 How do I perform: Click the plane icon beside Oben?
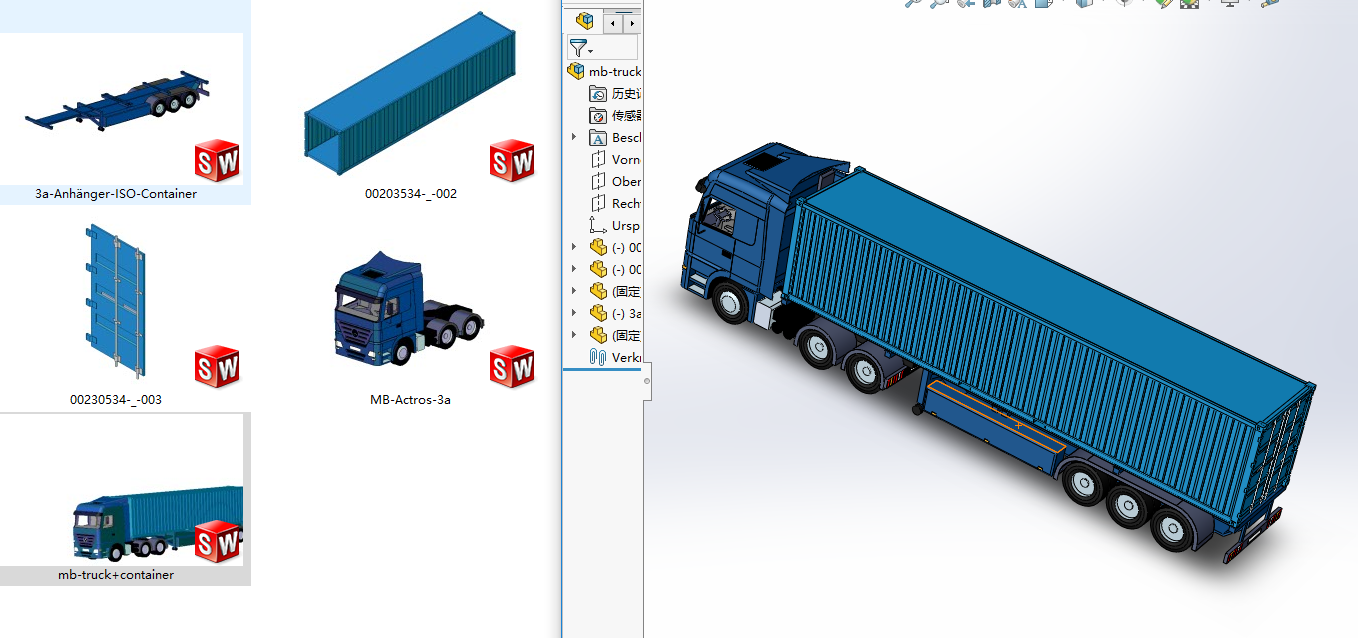point(598,182)
